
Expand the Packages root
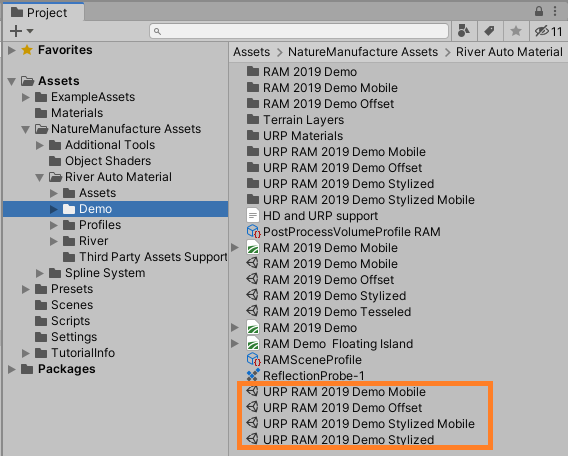(x=12, y=369)
